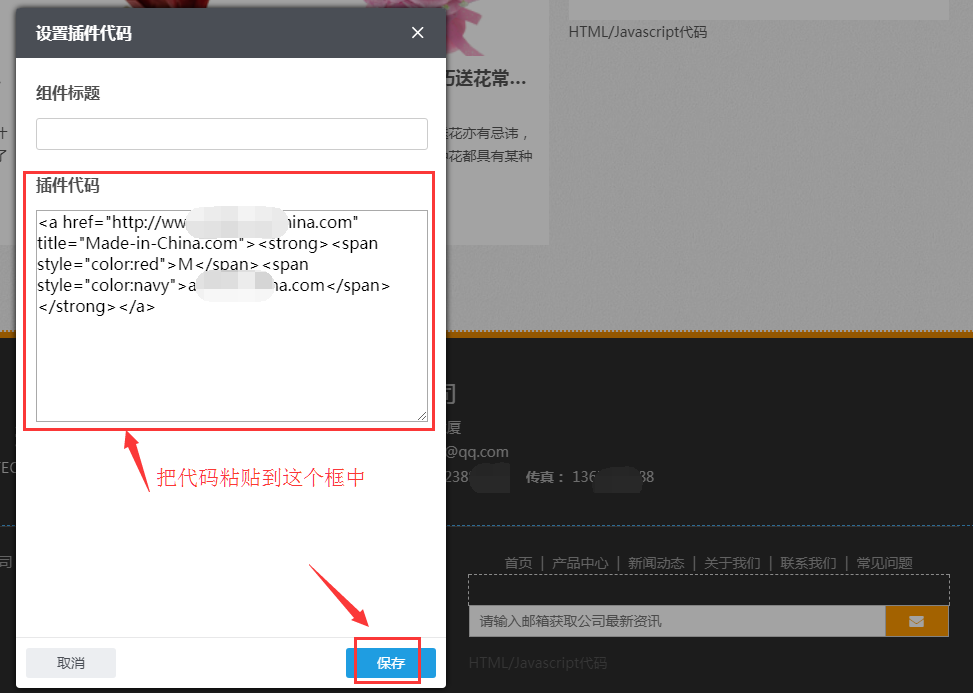973x693 pixels.
Task: Click the dashed editable box above email field
Action: click(x=709, y=588)
